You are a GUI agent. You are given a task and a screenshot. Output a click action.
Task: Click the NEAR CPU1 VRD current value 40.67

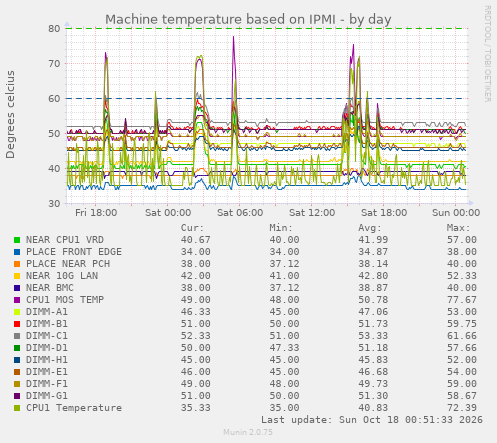click(x=196, y=240)
